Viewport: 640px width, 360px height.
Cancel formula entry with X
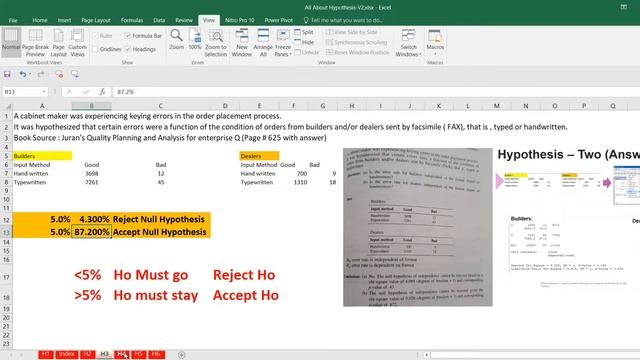pos(69,92)
